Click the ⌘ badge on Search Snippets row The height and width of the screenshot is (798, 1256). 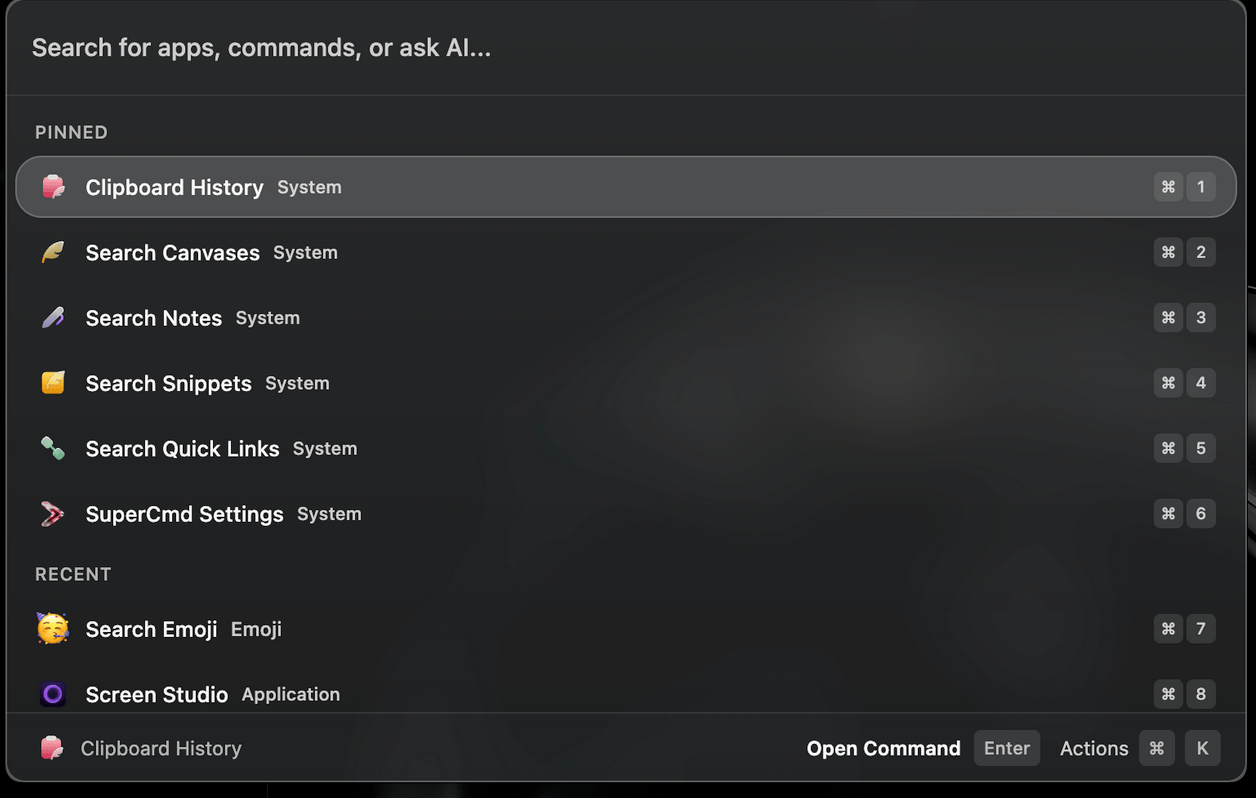1168,383
